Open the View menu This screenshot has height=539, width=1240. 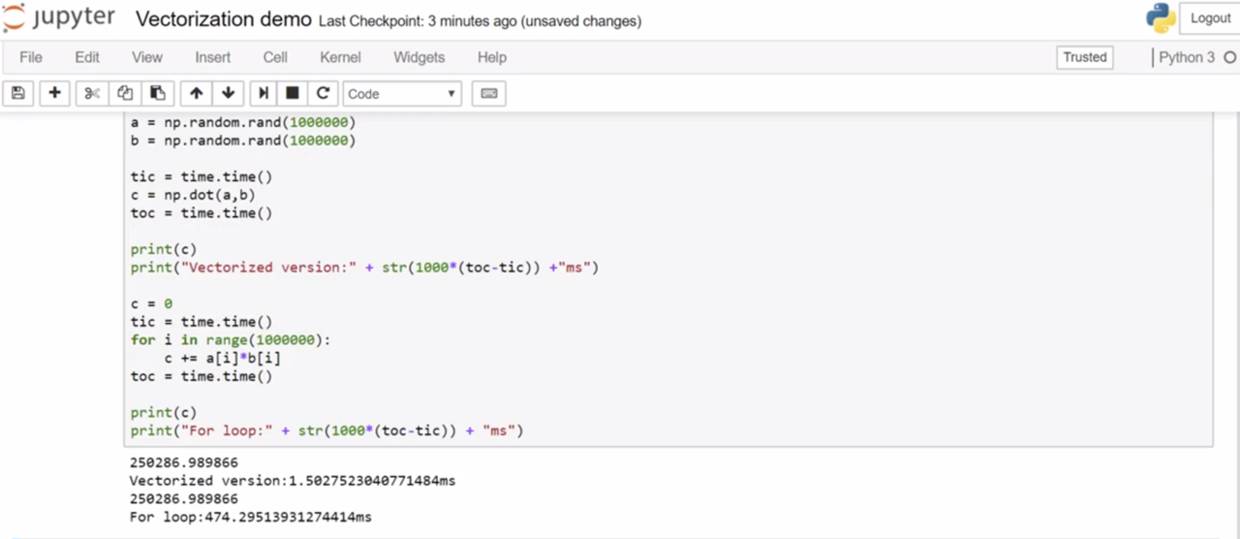coord(147,57)
